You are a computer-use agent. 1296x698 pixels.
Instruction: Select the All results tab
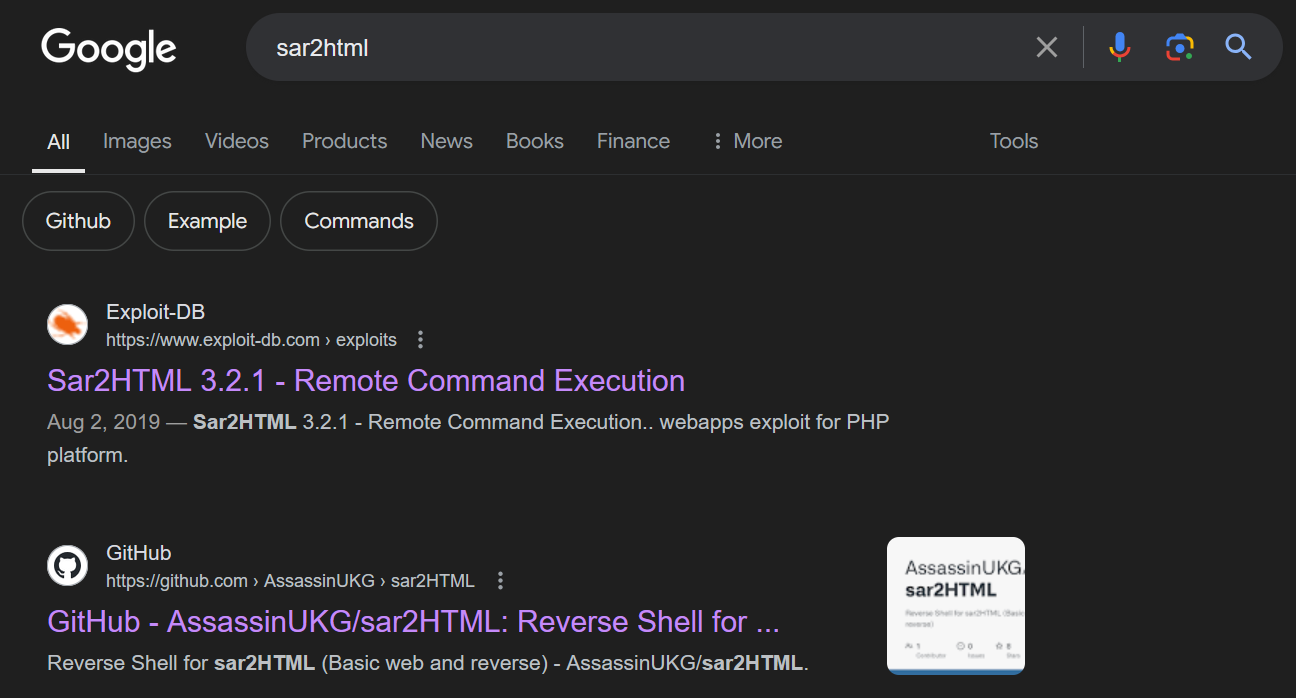(59, 142)
